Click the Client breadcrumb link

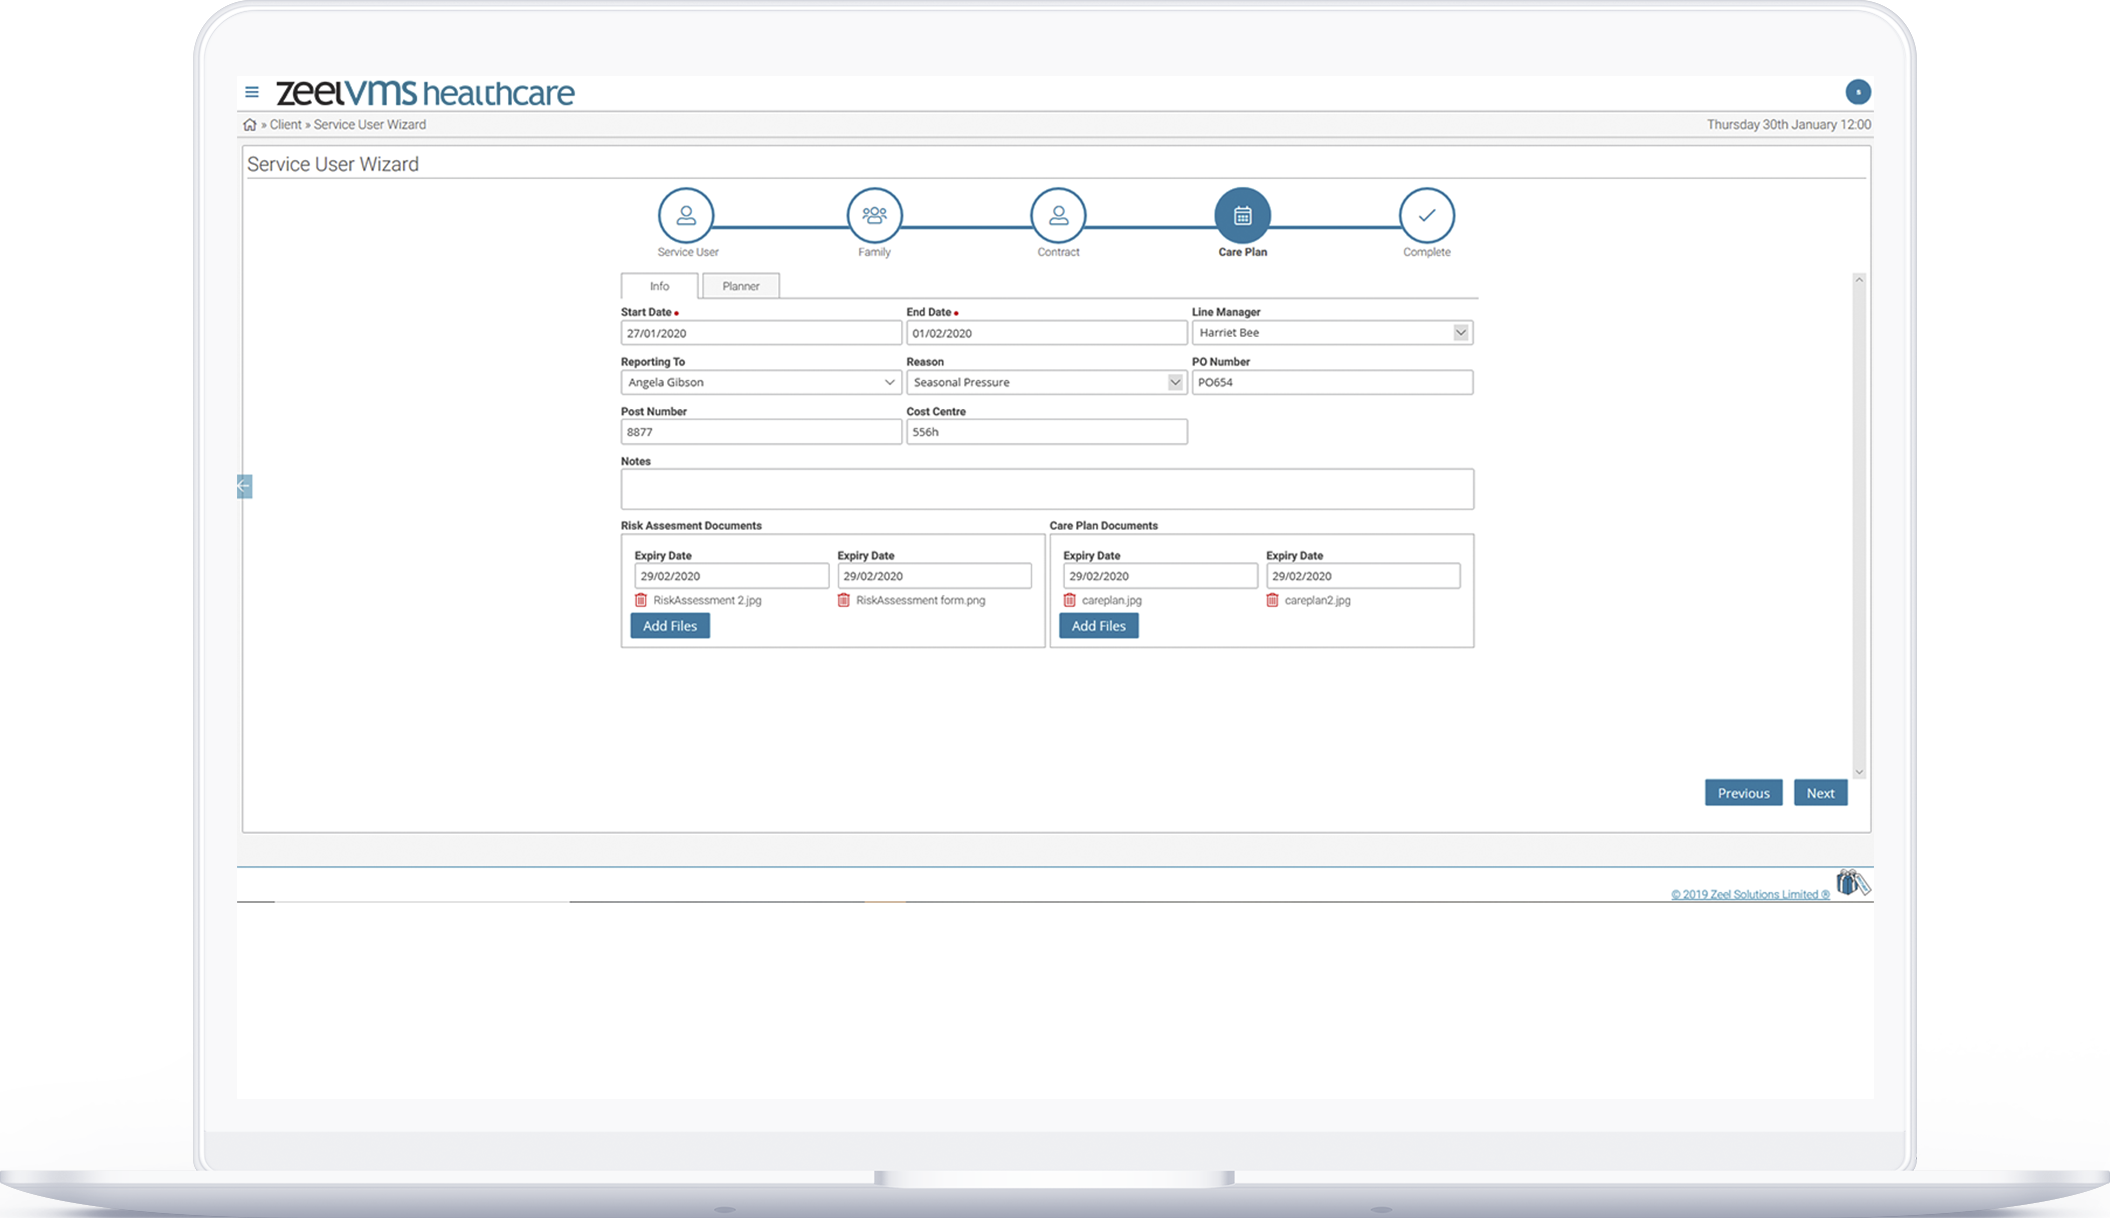tap(284, 124)
